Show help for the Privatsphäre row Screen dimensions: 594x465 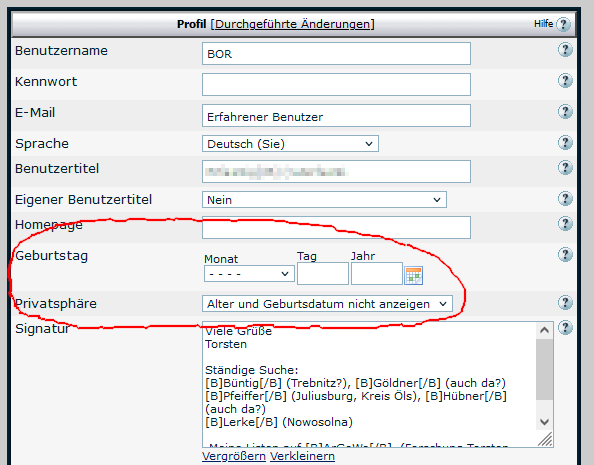565,303
